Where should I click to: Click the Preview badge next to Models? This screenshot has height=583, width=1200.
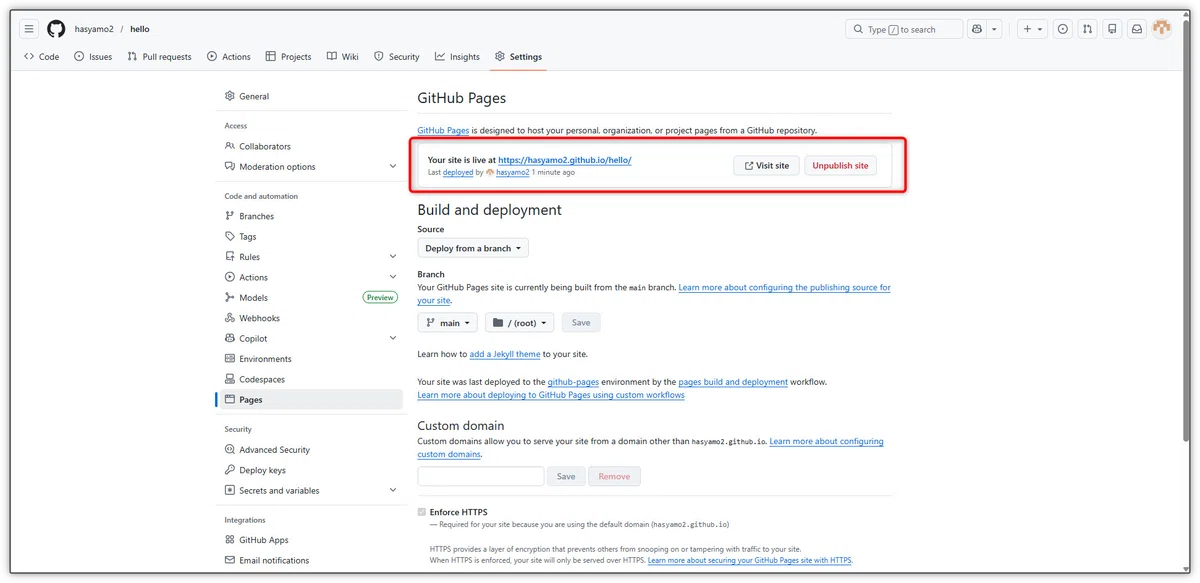pyautogui.click(x=380, y=298)
